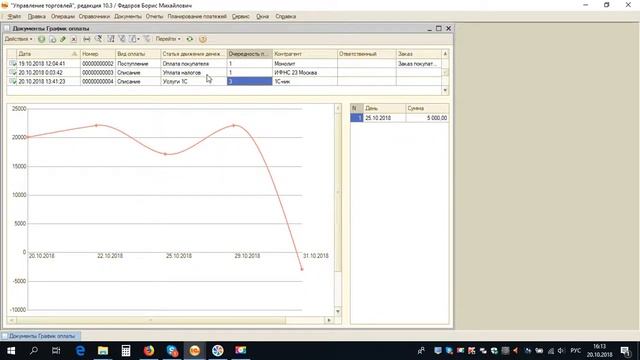This screenshot has height=360, width=640.
Task: Click the 5 000,00 amount cell
Action: coord(427,118)
